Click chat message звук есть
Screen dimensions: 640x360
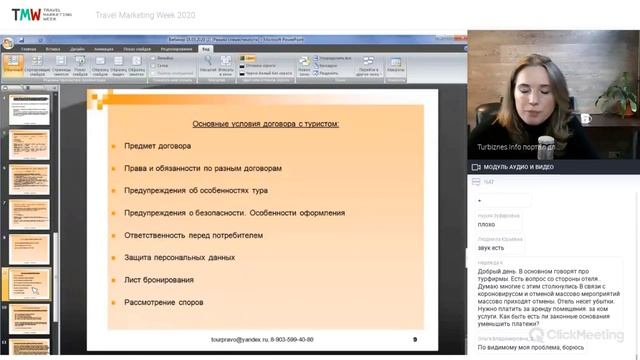491,248
